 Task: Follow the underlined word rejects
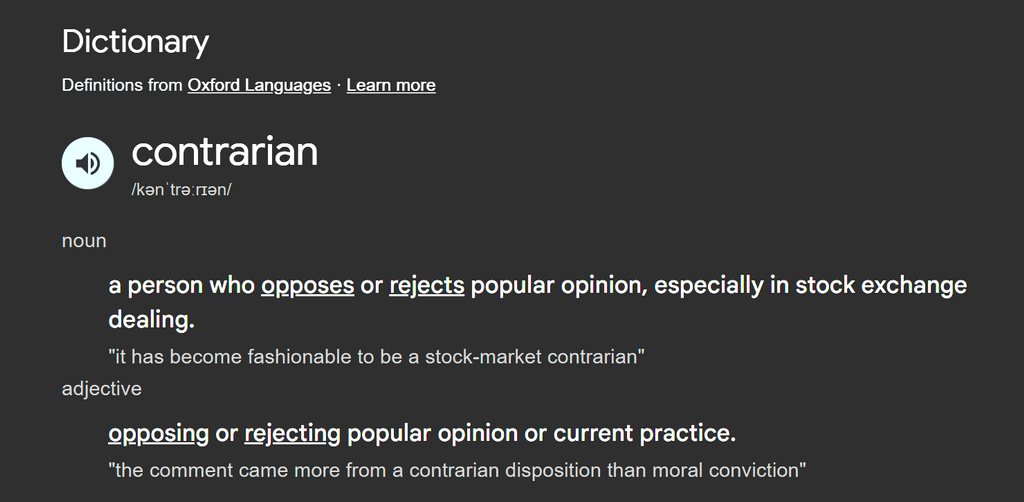click(427, 285)
